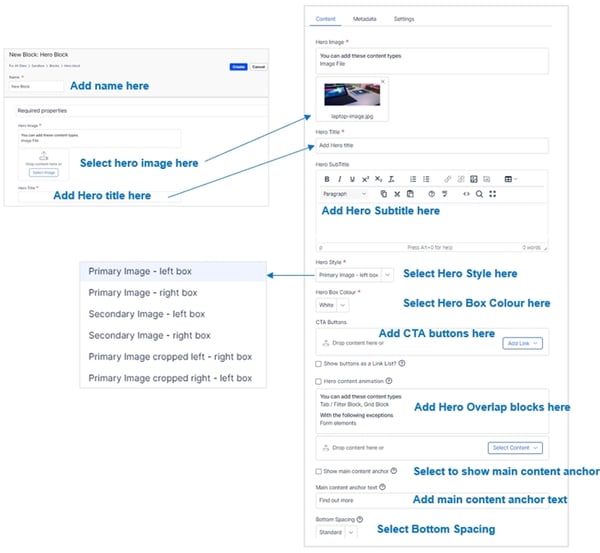This screenshot has width=600, height=553.
Task: Click the Italic formatting icon
Action: pyautogui.click(x=338, y=179)
